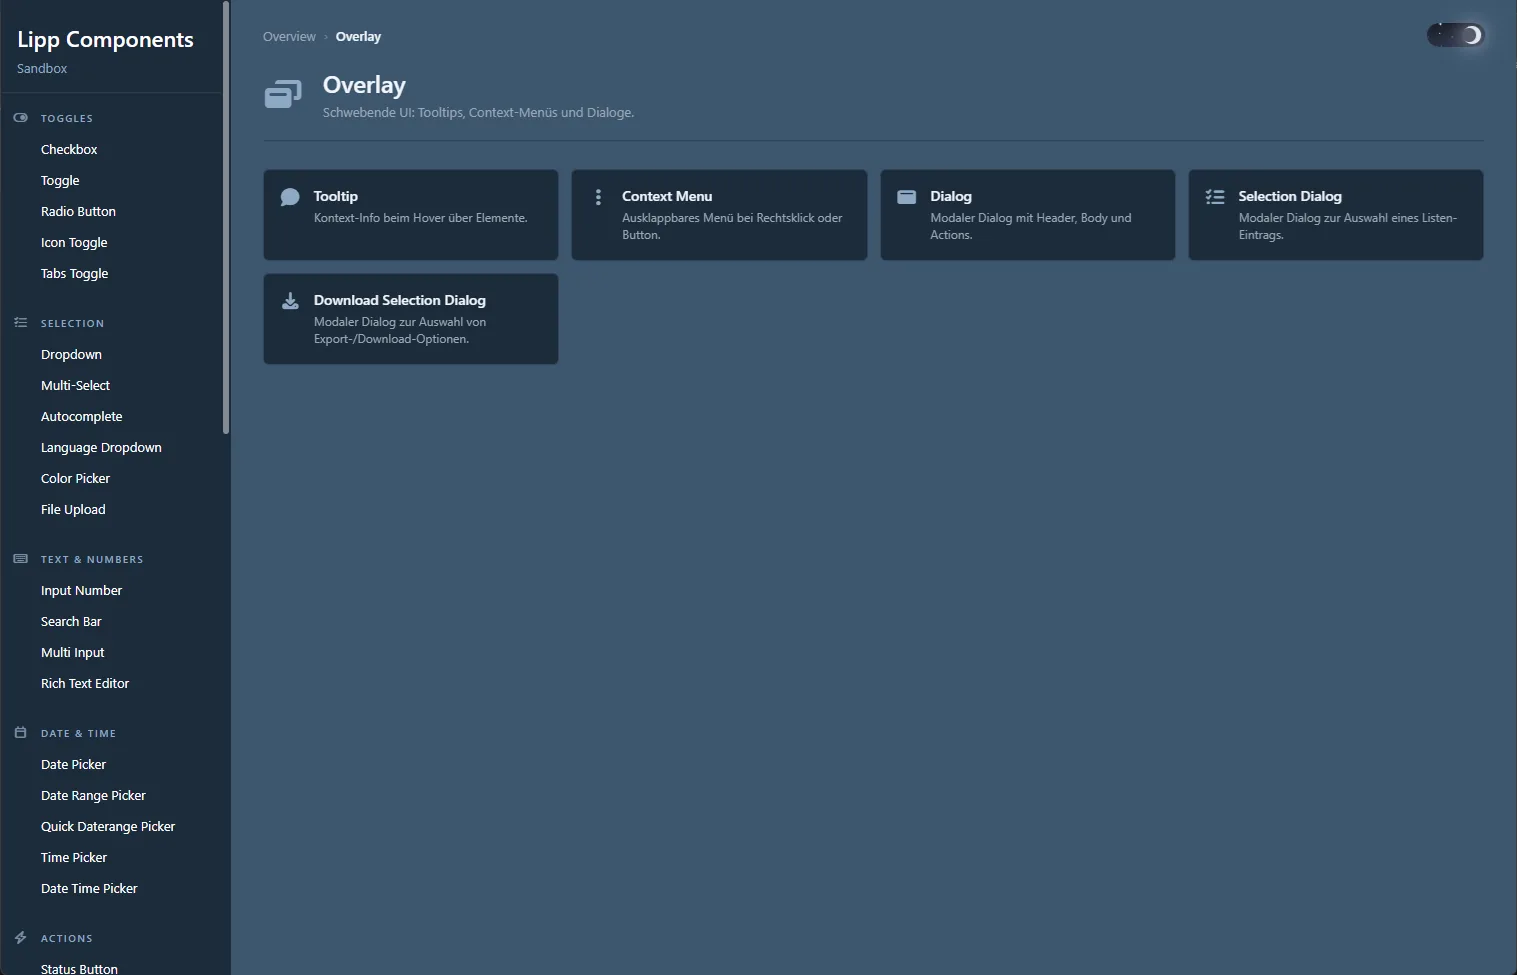Image resolution: width=1517 pixels, height=975 pixels.
Task: Open Date Time Picker in sidebar
Action: click(x=89, y=888)
